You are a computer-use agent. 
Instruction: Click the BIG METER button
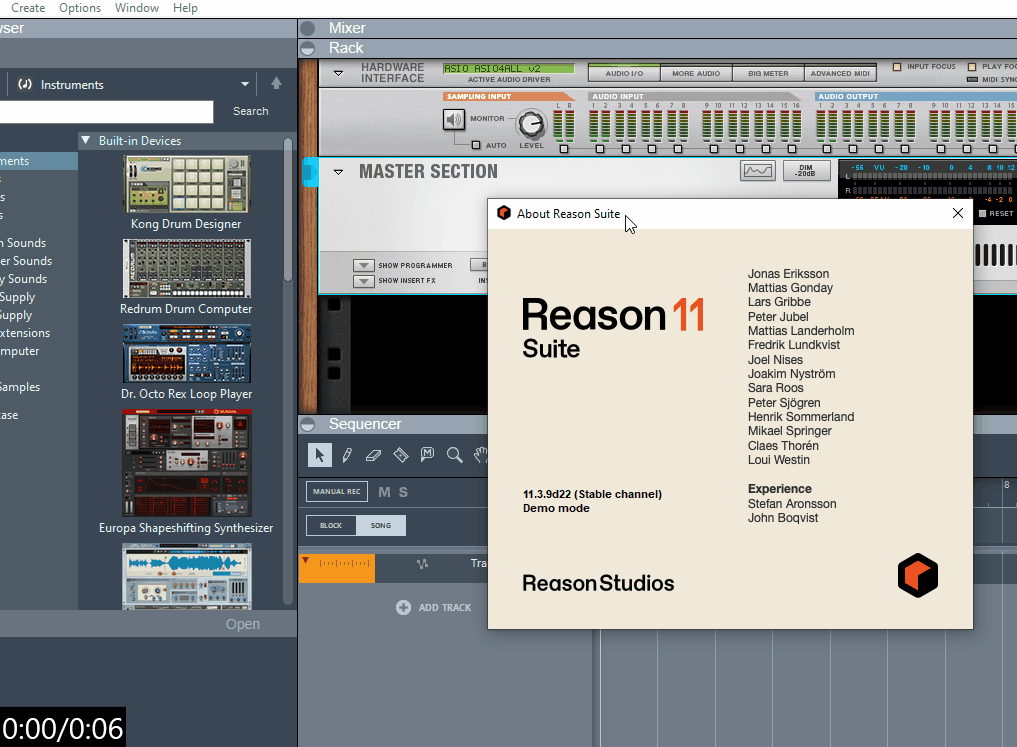768,73
